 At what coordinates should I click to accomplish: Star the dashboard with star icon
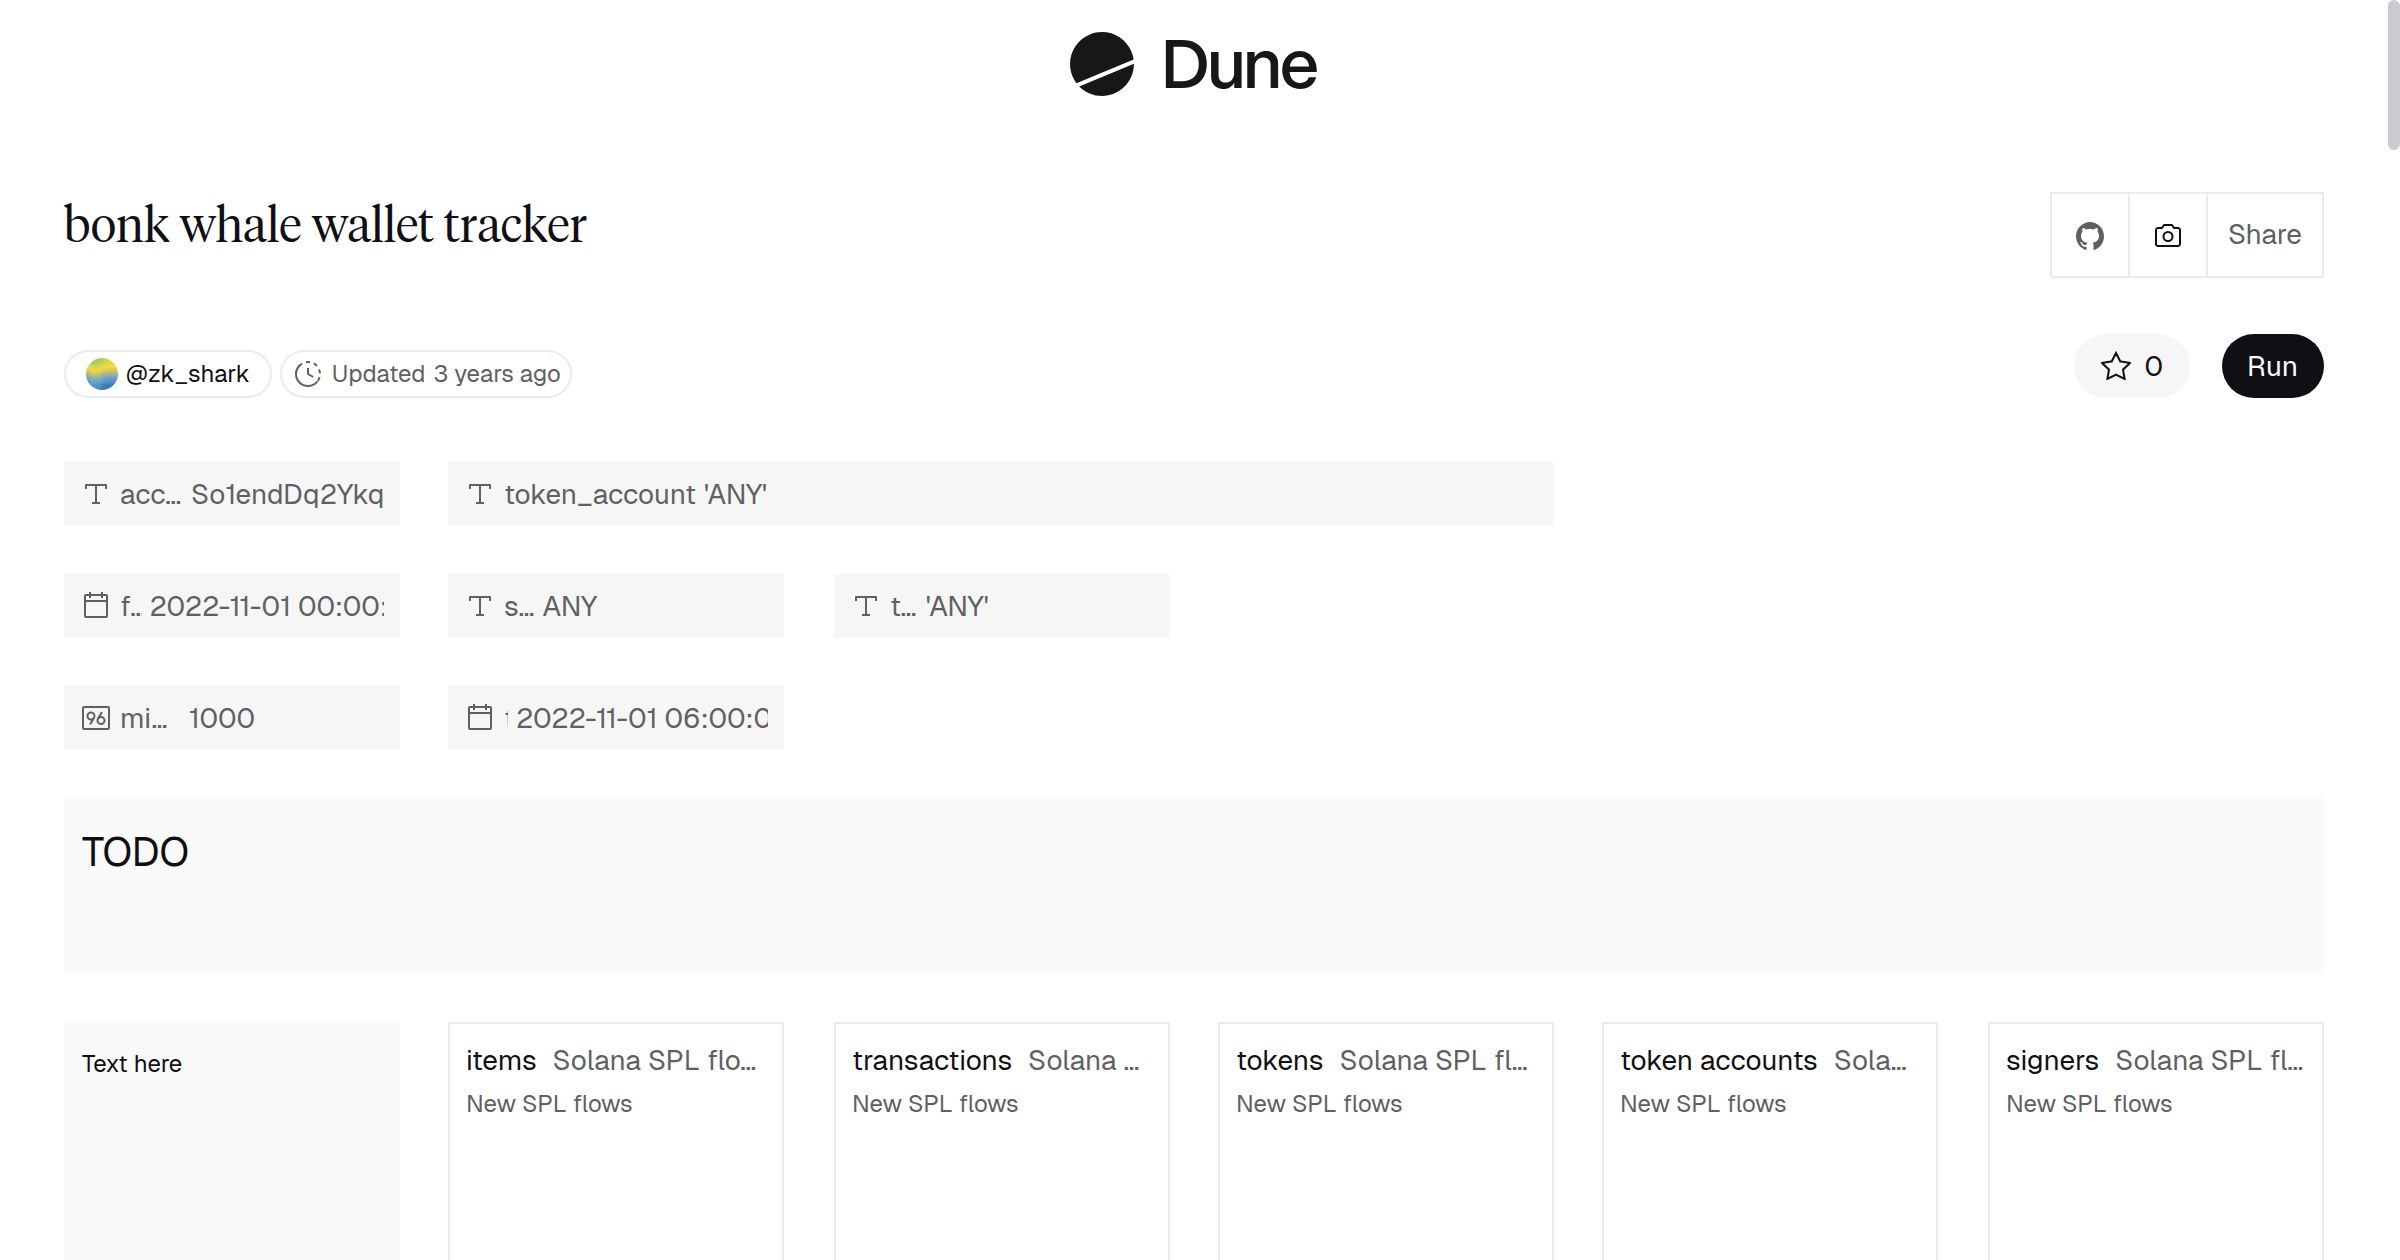(x=2115, y=367)
